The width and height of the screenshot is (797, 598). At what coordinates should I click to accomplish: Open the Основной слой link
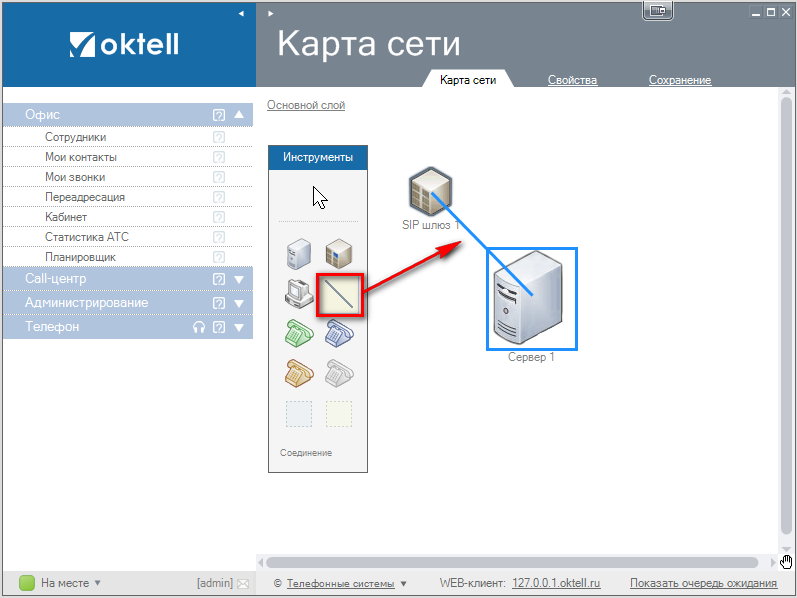306,105
